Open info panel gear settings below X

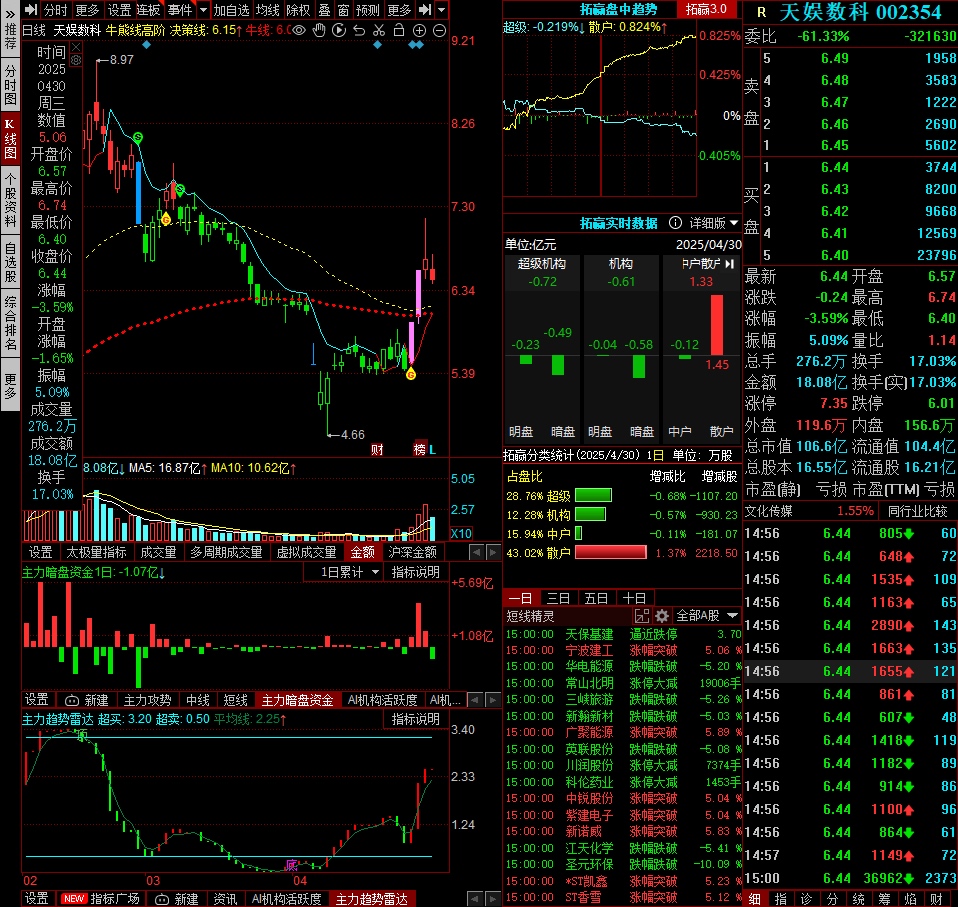click(76, 60)
